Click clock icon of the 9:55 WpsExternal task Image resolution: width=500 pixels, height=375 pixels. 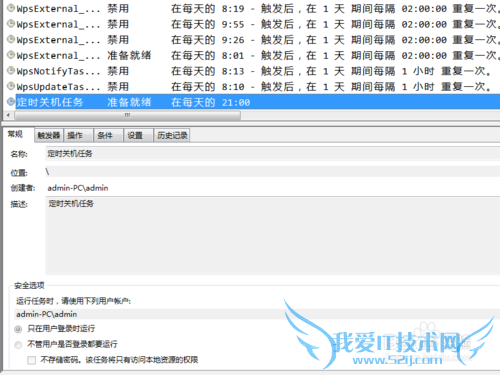coord(11,24)
